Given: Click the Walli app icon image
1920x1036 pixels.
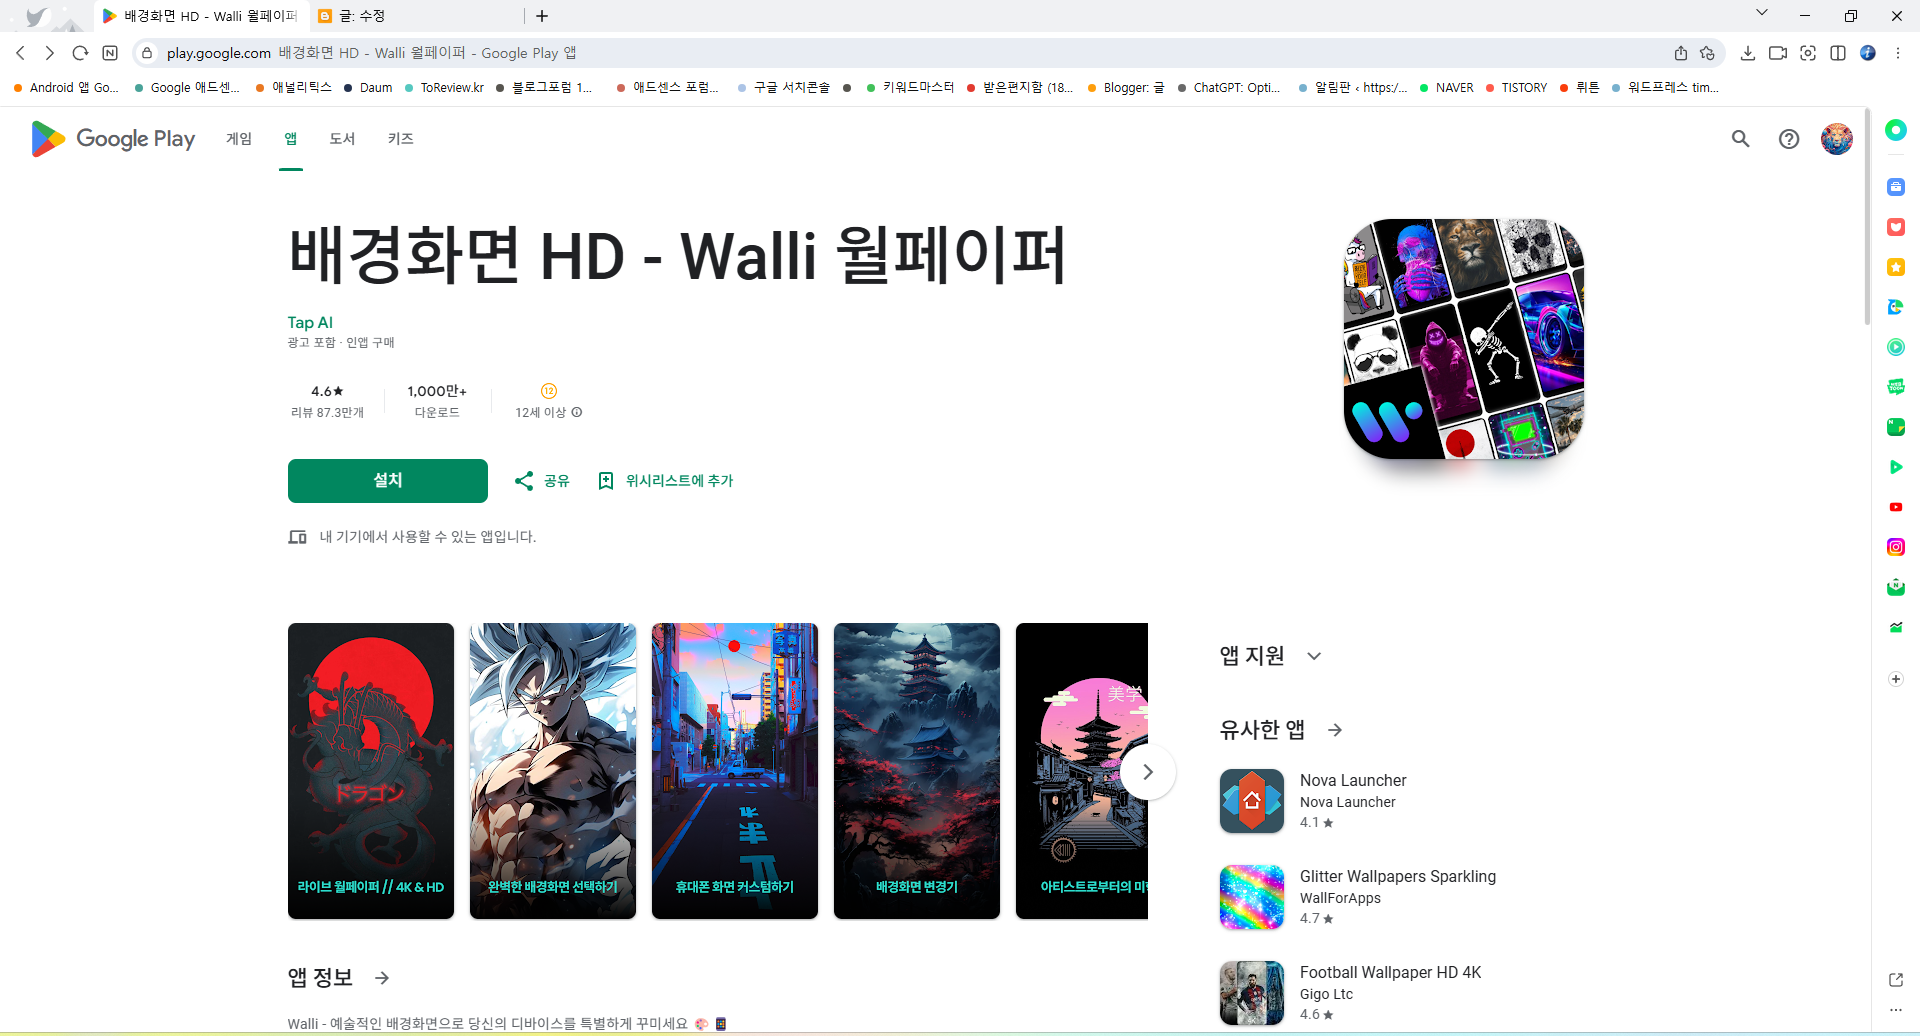Looking at the screenshot, I should coord(1464,339).
